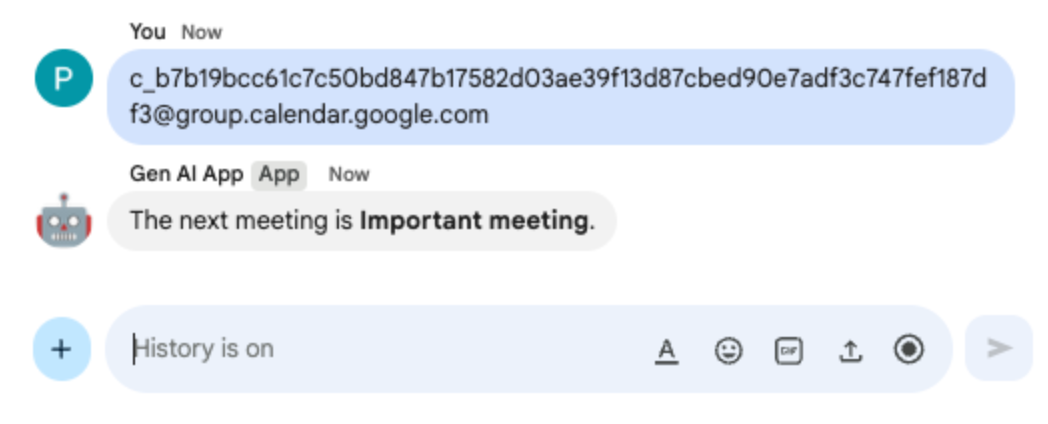Click the teal P profile avatar
The height and width of the screenshot is (424, 1048).
click(x=63, y=78)
